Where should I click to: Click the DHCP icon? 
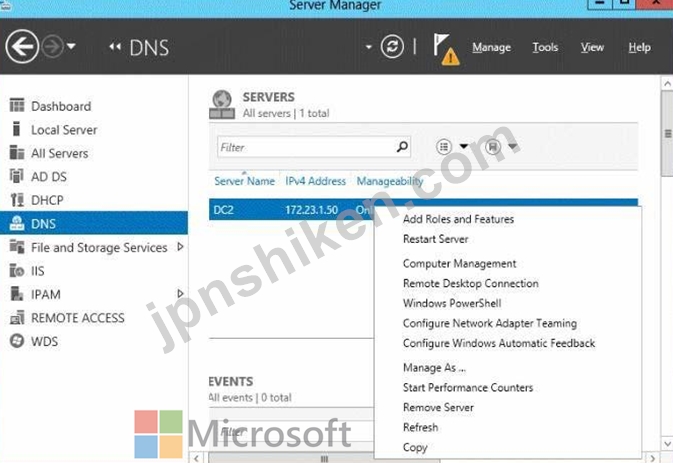tap(17, 200)
